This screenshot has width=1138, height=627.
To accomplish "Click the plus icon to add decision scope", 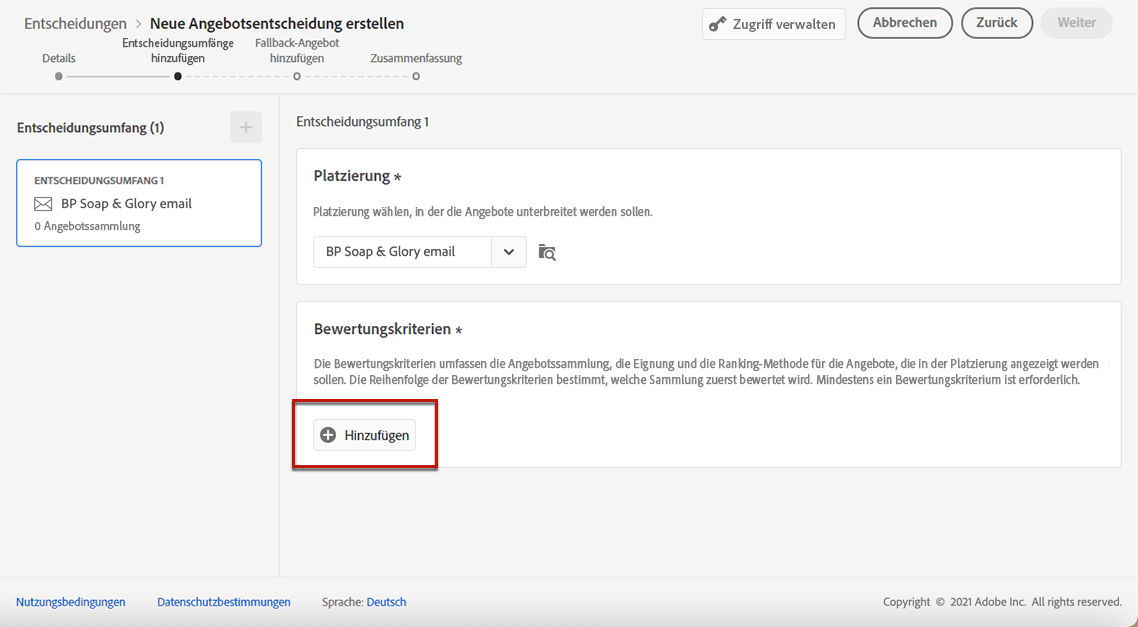I will tap(246, 127).
